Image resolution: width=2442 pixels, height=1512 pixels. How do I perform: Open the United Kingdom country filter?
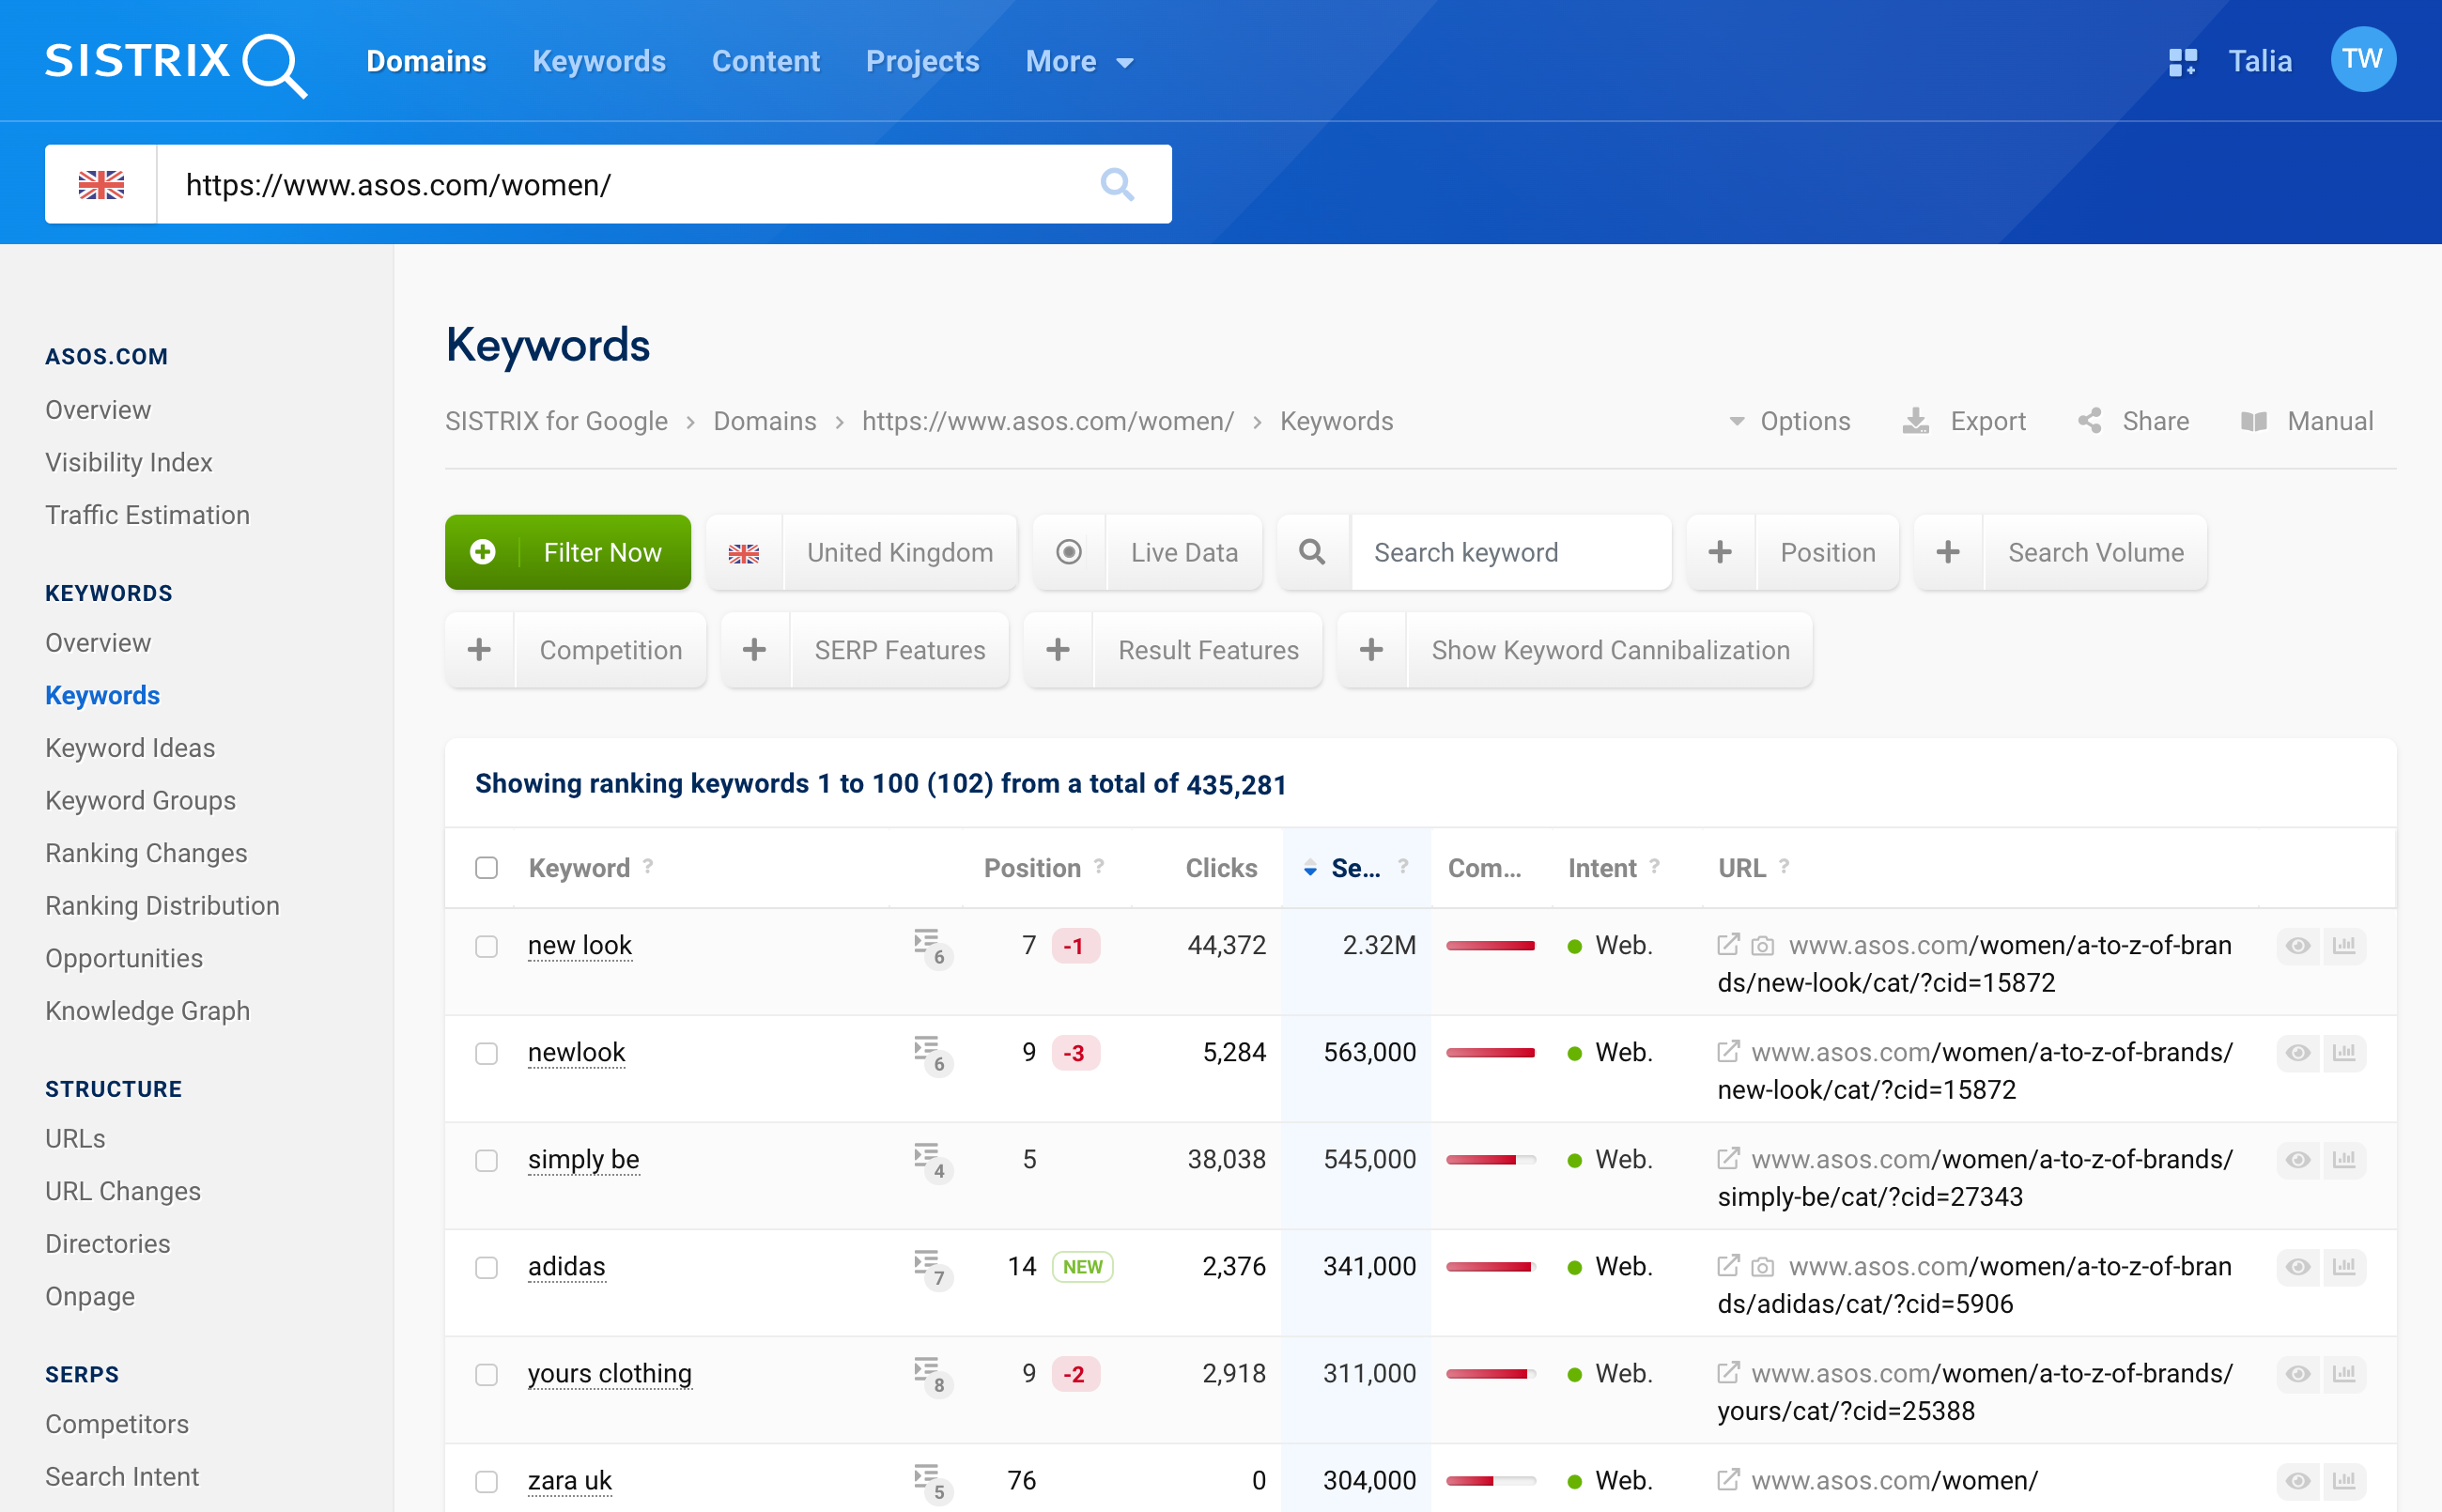tap(862, 552)
